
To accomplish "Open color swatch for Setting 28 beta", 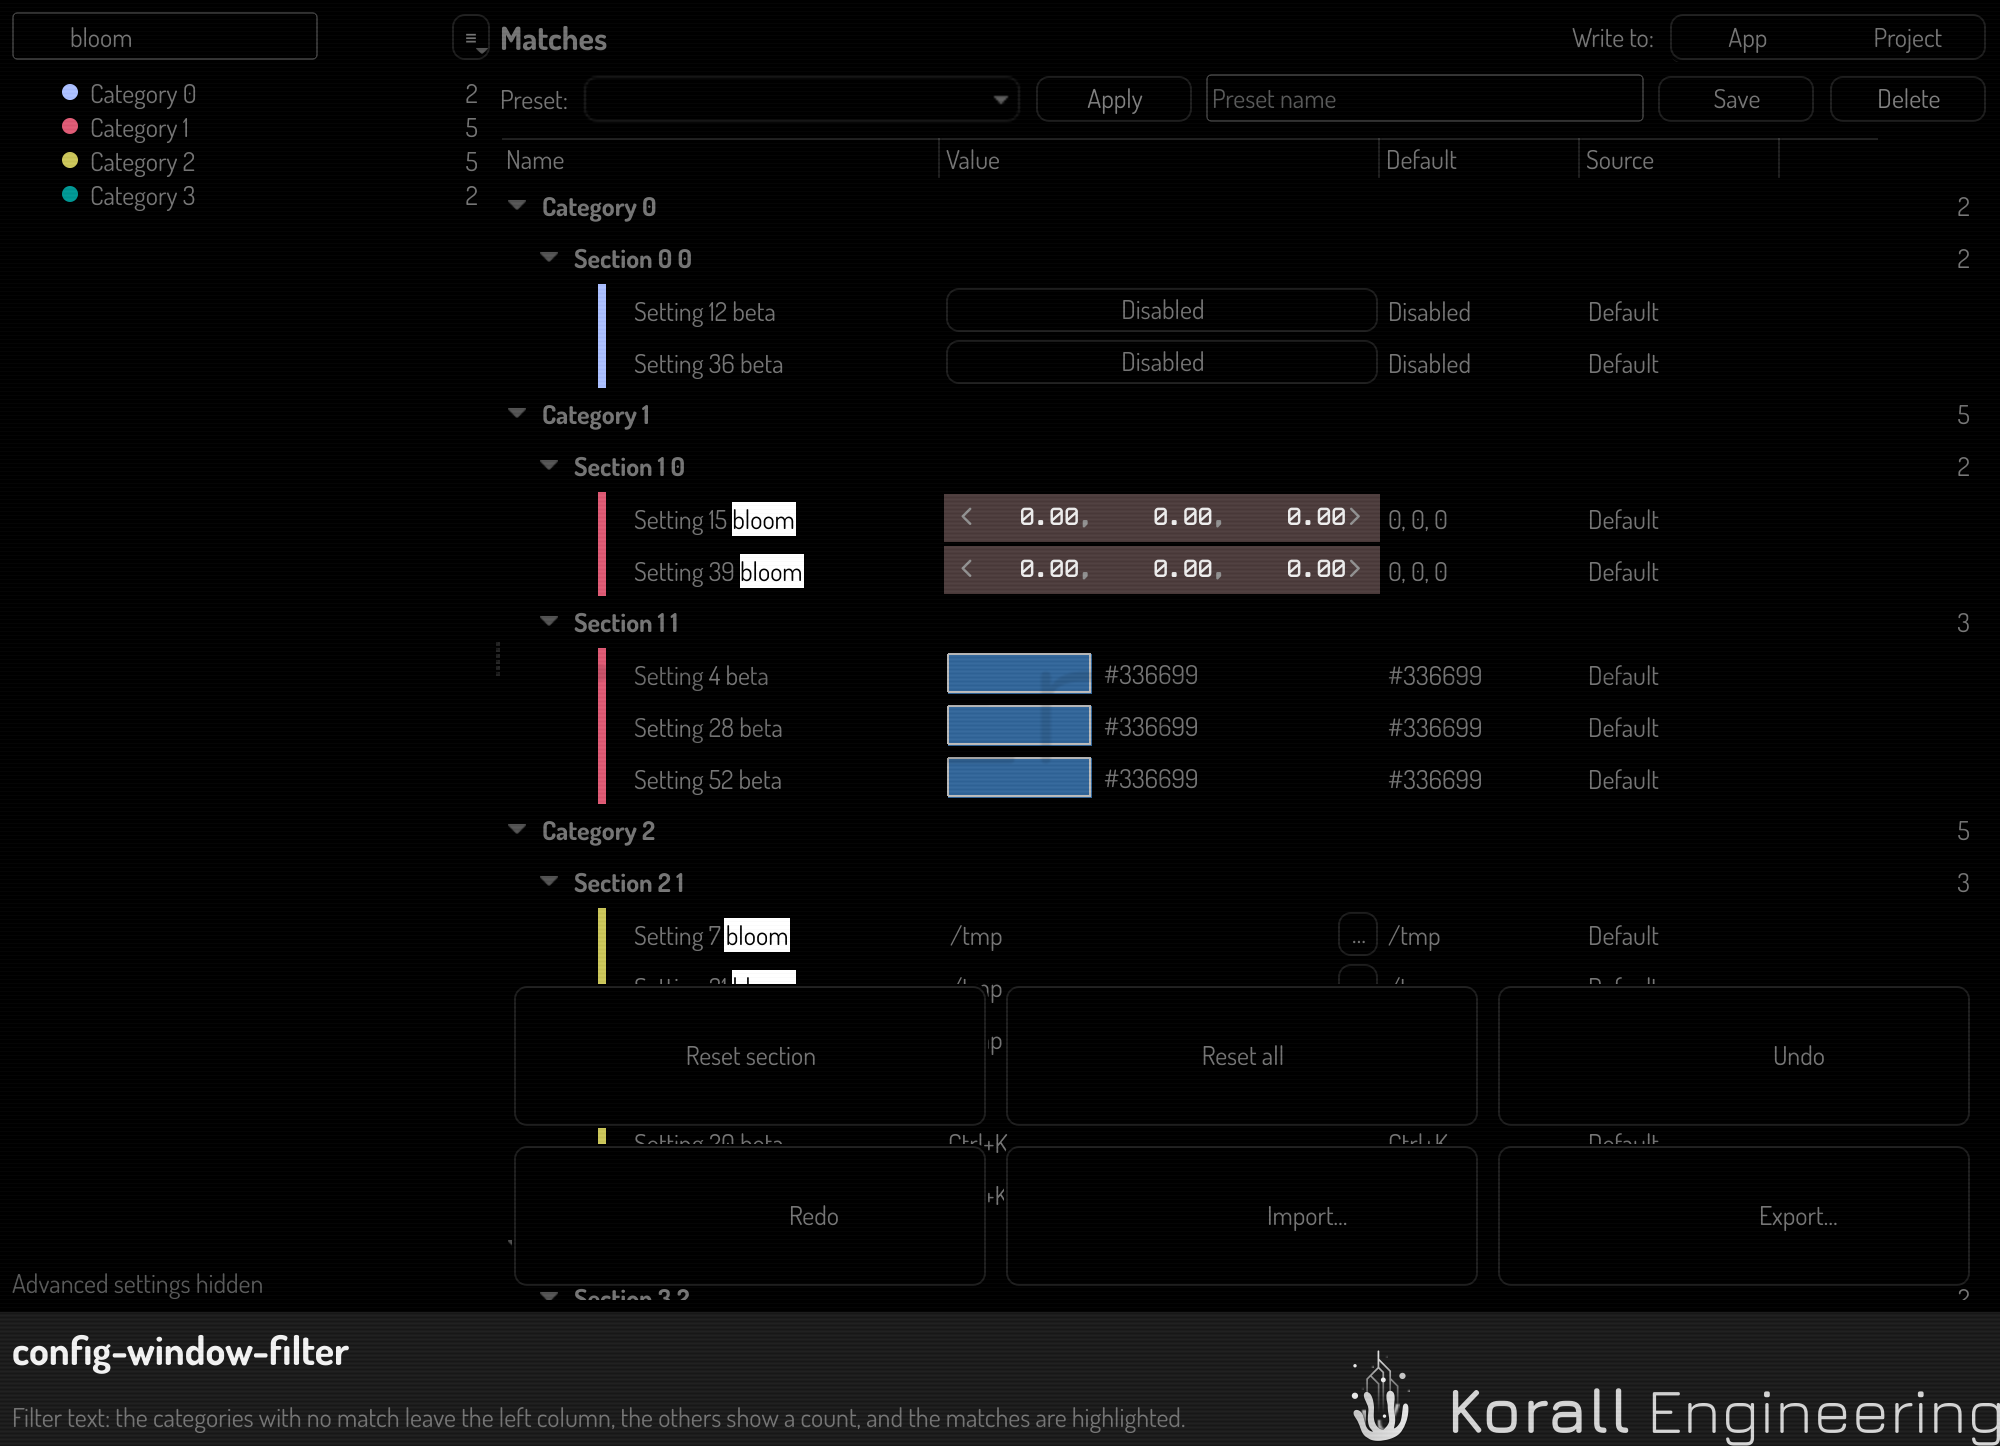I will tap(1019, 725).
